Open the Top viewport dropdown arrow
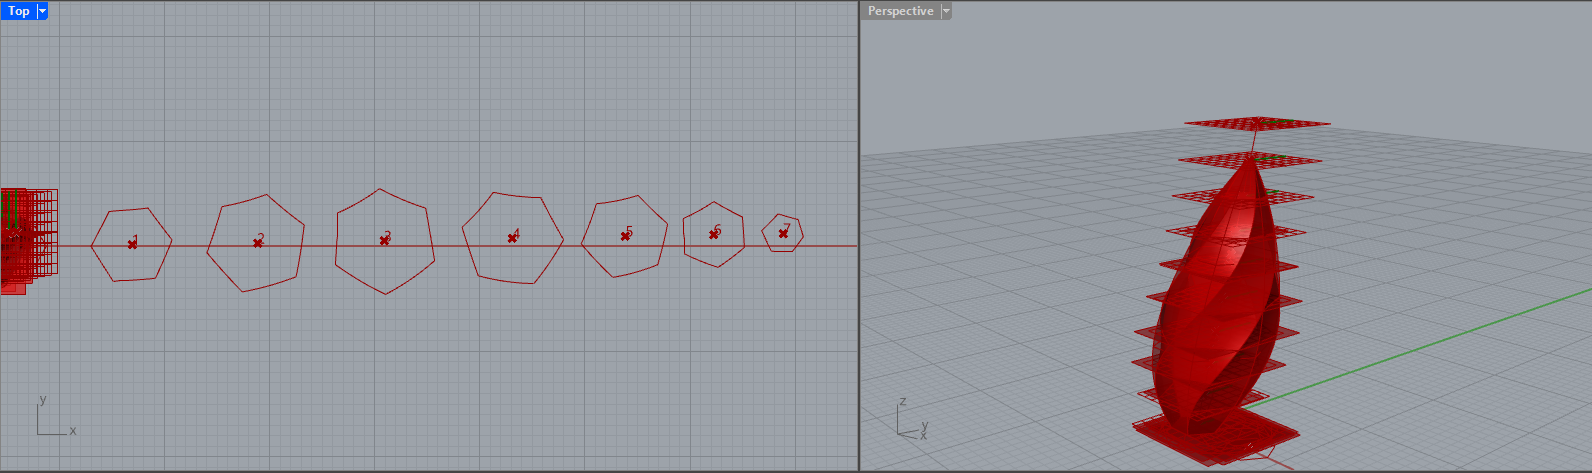Screen dimensions: 1592x473 42,11
